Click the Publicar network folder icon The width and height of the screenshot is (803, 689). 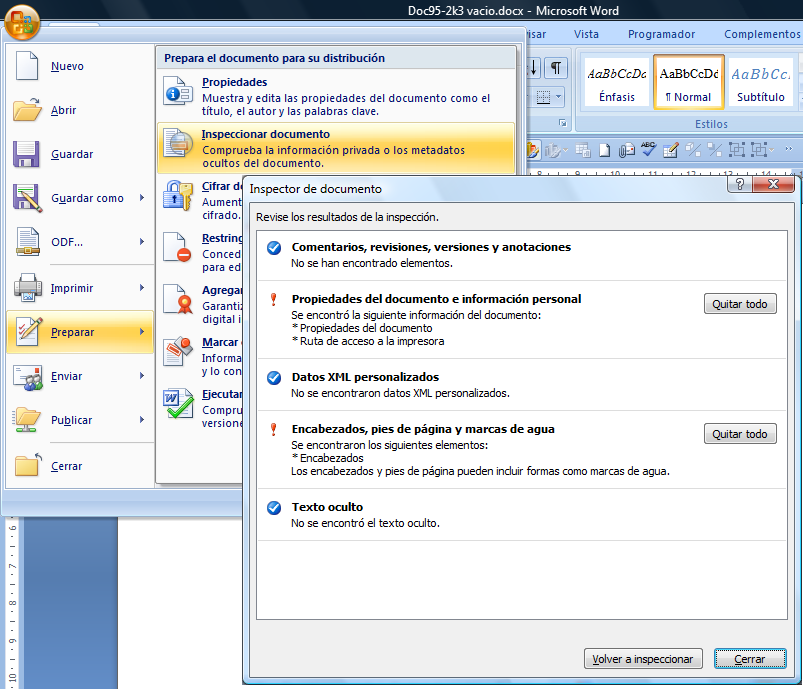[x=27, y=420]
